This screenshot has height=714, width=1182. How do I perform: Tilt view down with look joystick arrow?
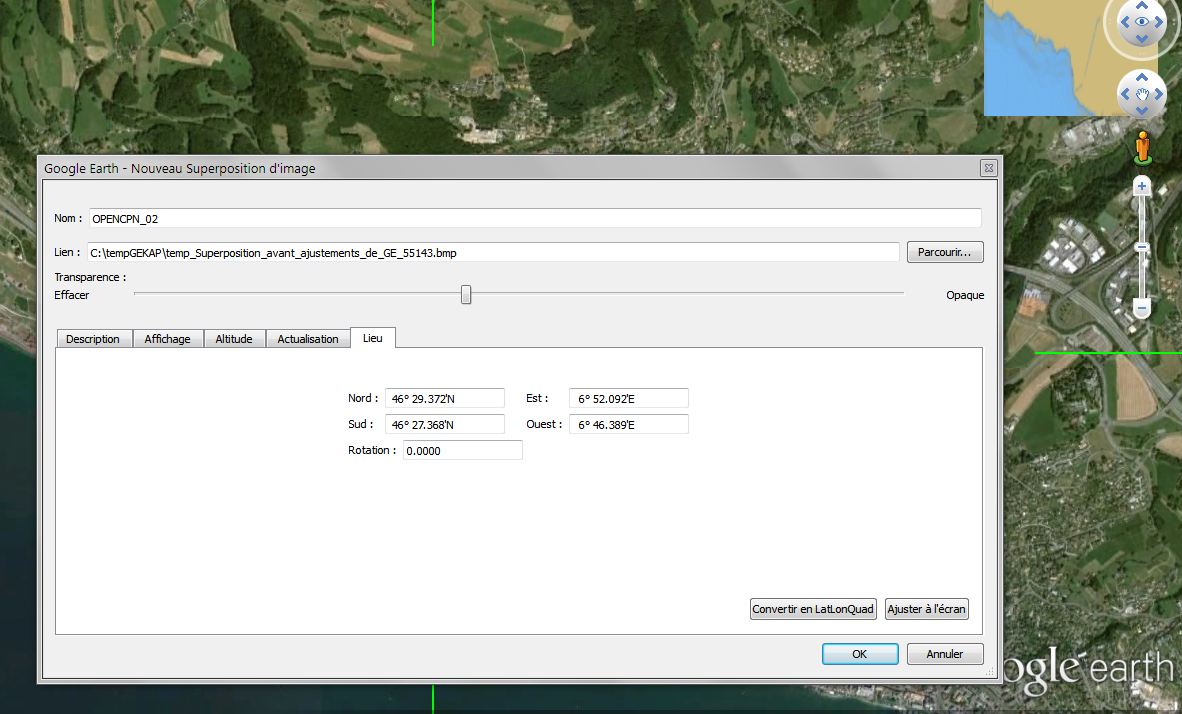[x=1141, y=39]
